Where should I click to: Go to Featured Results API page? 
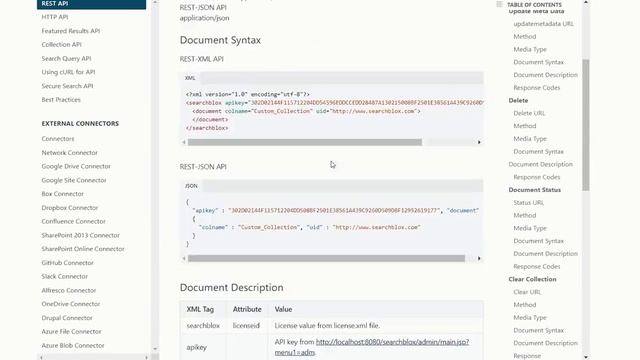click(71, 31)
